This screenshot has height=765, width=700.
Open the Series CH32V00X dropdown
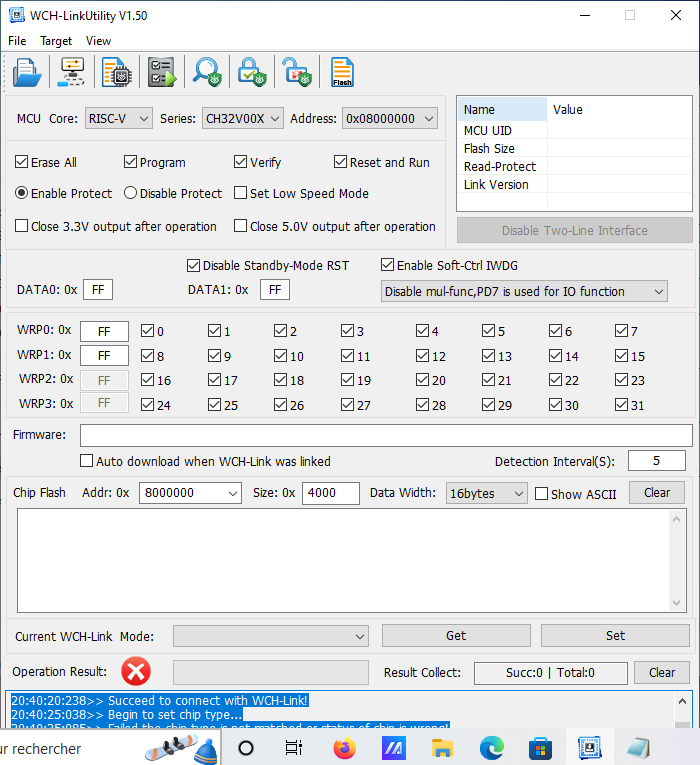point(243,118)
